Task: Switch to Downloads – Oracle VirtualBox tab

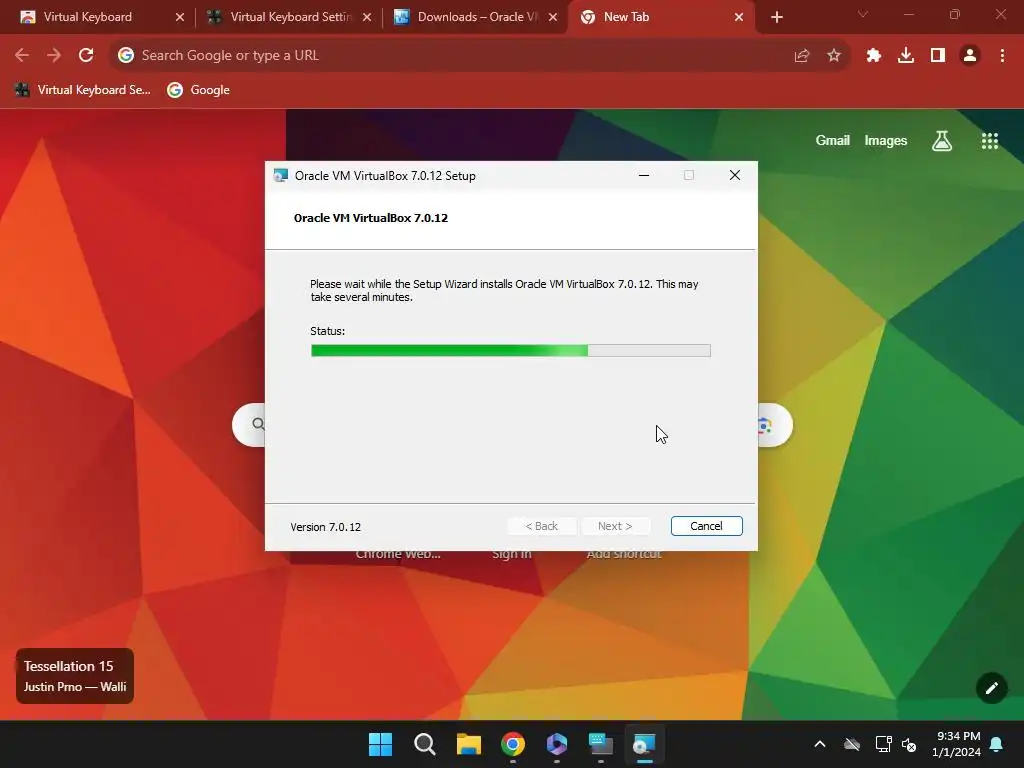Action: point(477,17)
